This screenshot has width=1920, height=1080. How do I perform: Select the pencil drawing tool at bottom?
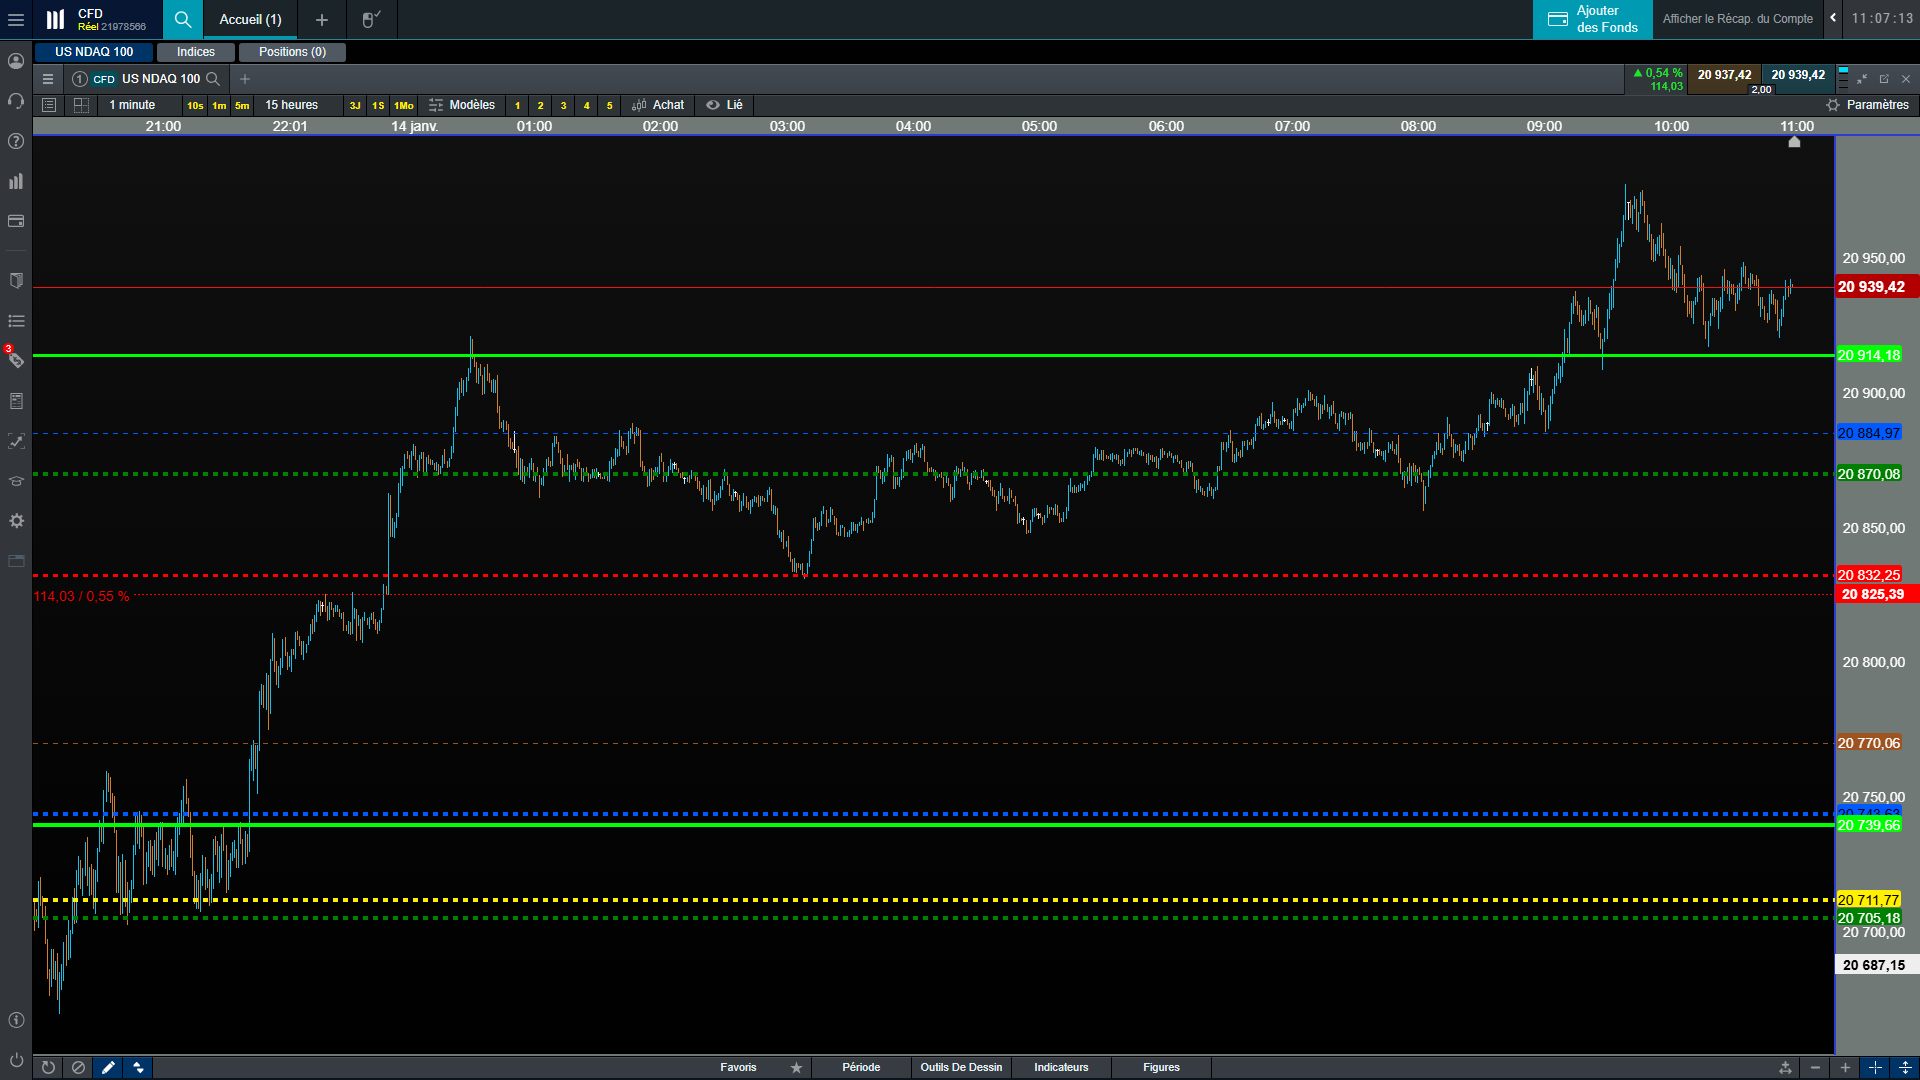[108, 1067]
